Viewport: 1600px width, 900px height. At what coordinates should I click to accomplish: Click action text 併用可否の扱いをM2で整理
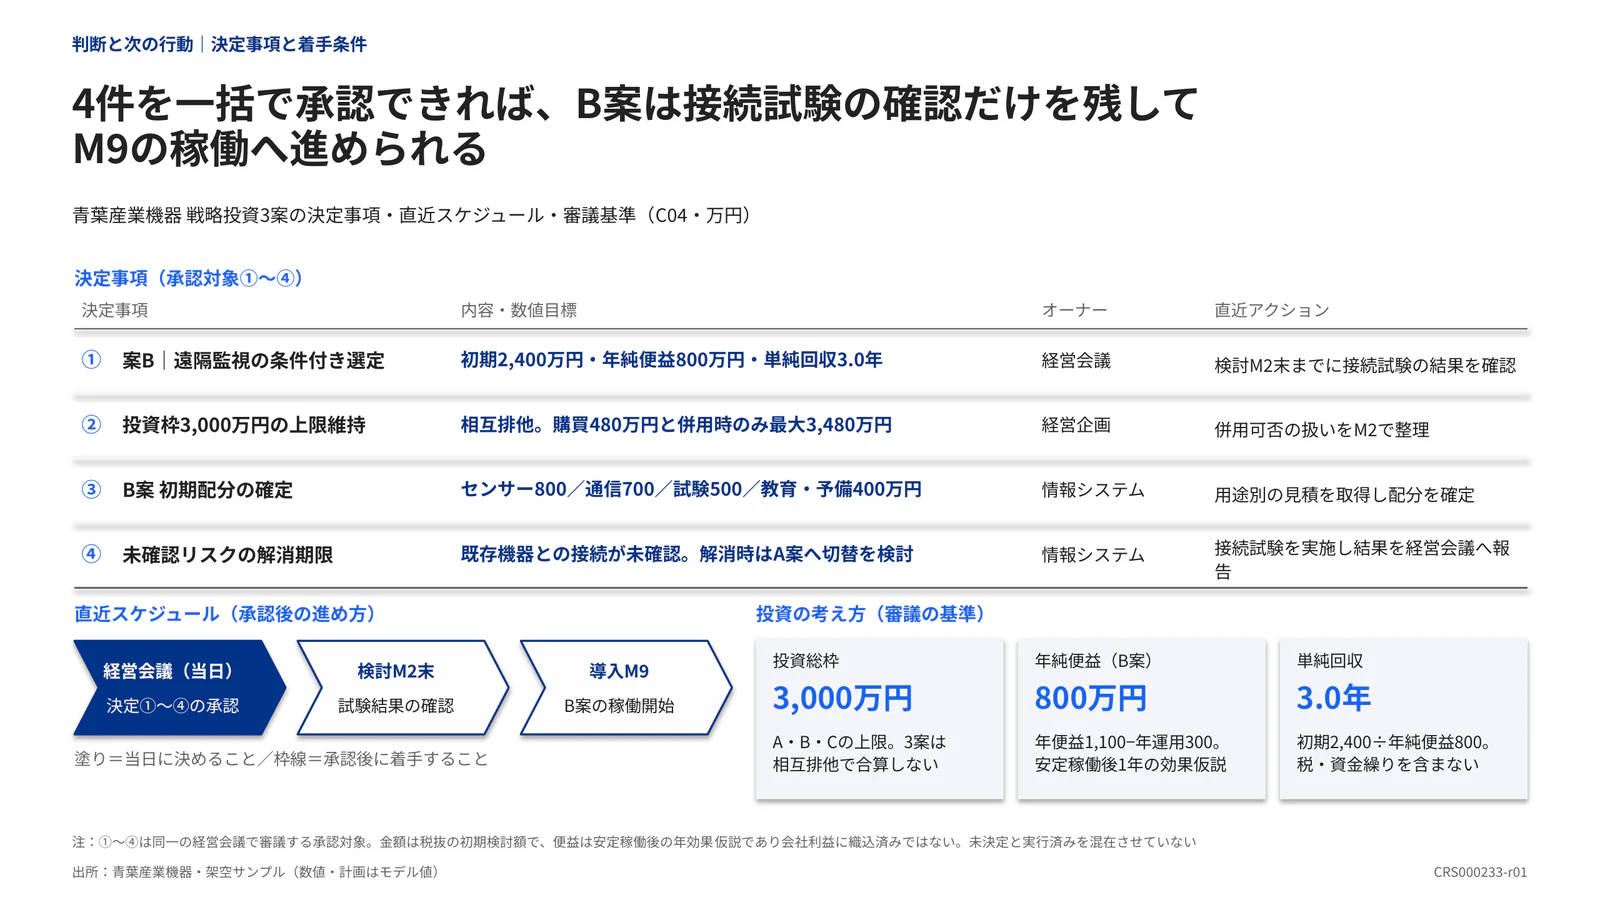click(1322, 430)
